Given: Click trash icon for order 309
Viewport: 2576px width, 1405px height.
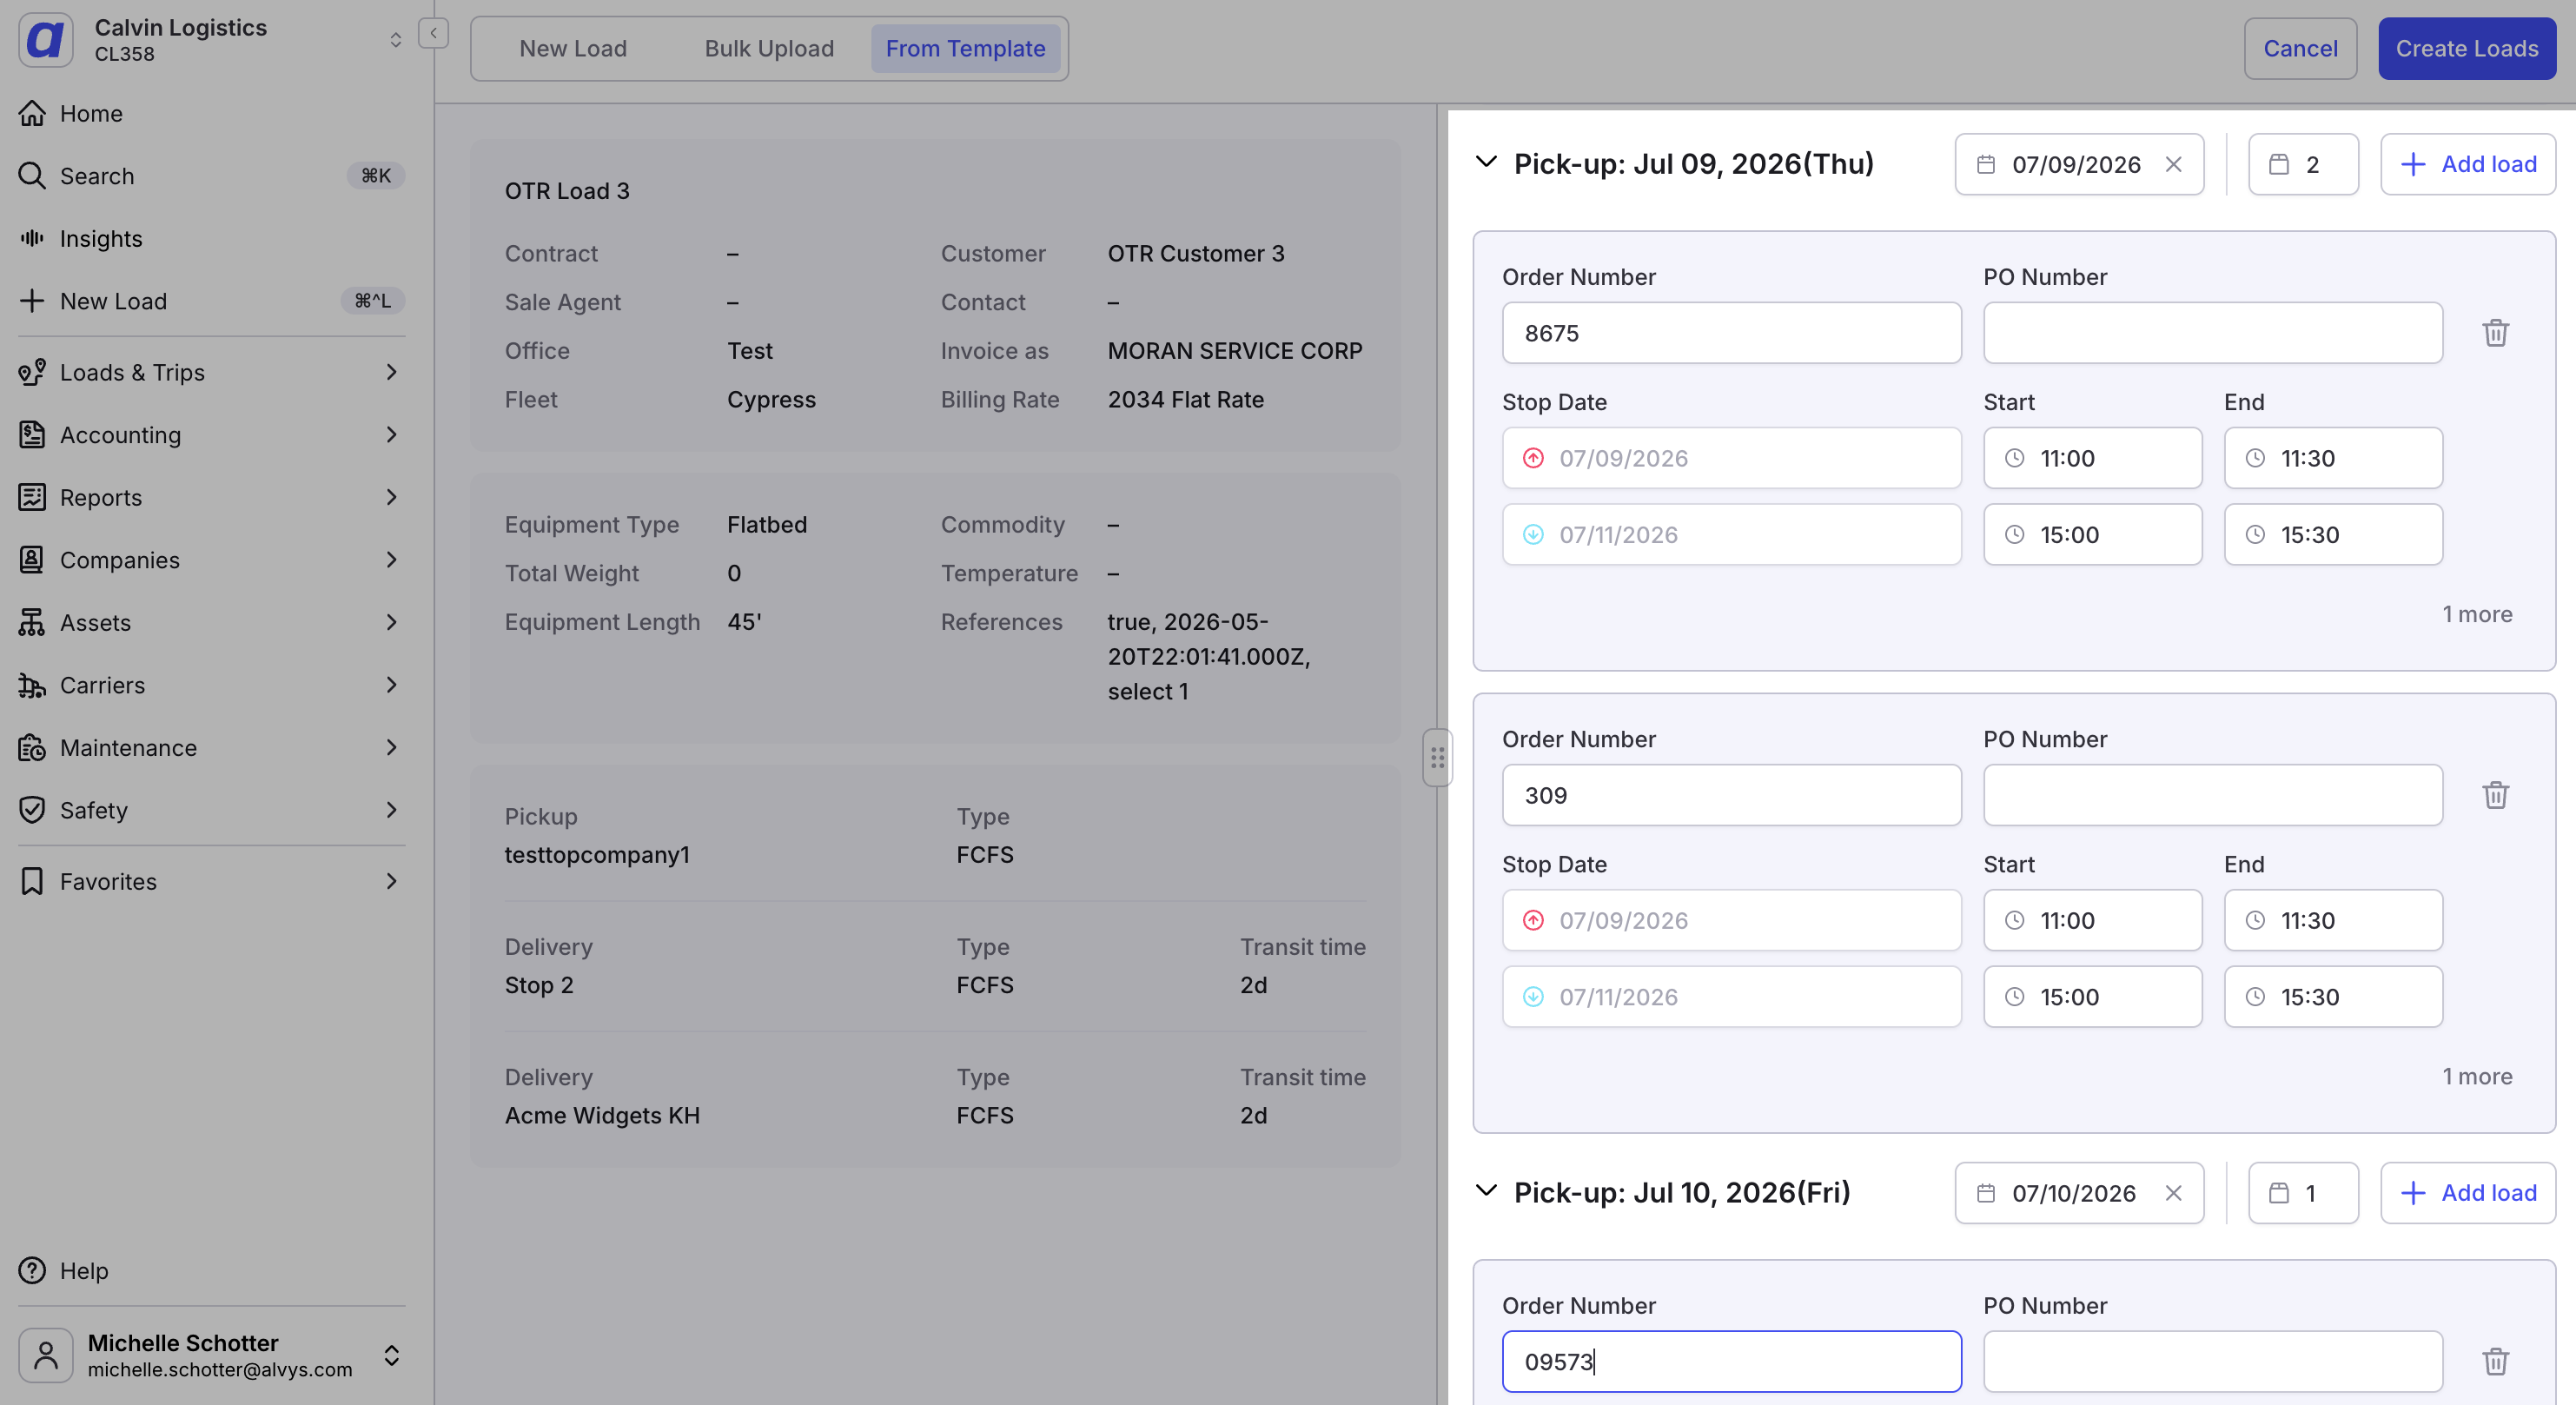Looking at the screenshot, I should [2495, 795].
